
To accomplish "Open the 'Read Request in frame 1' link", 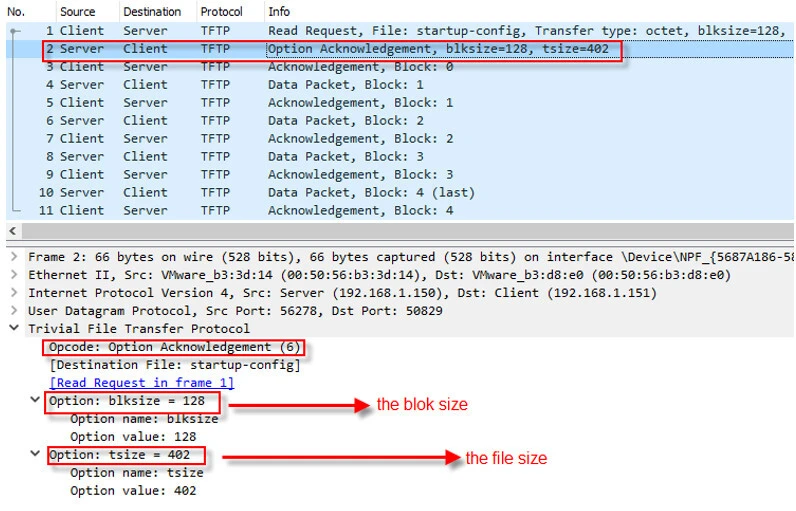I will pos(141,383).
